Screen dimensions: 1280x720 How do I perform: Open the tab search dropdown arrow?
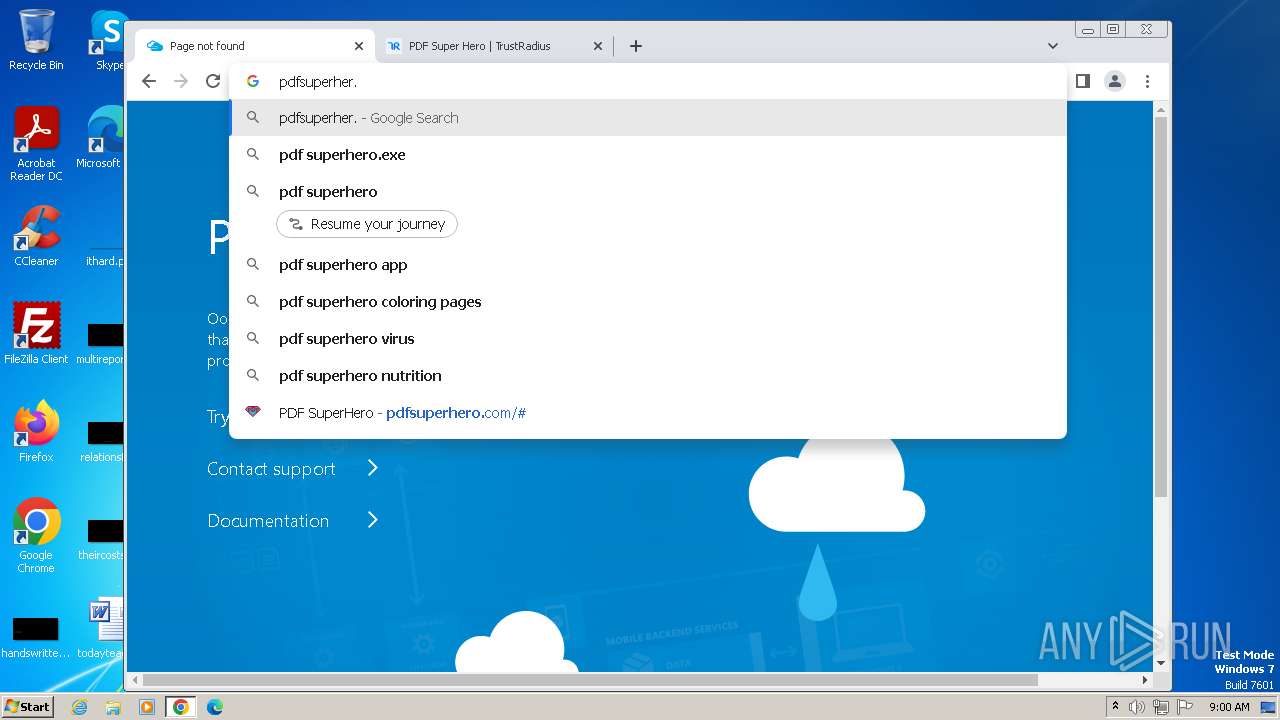tap(1052, 46)
